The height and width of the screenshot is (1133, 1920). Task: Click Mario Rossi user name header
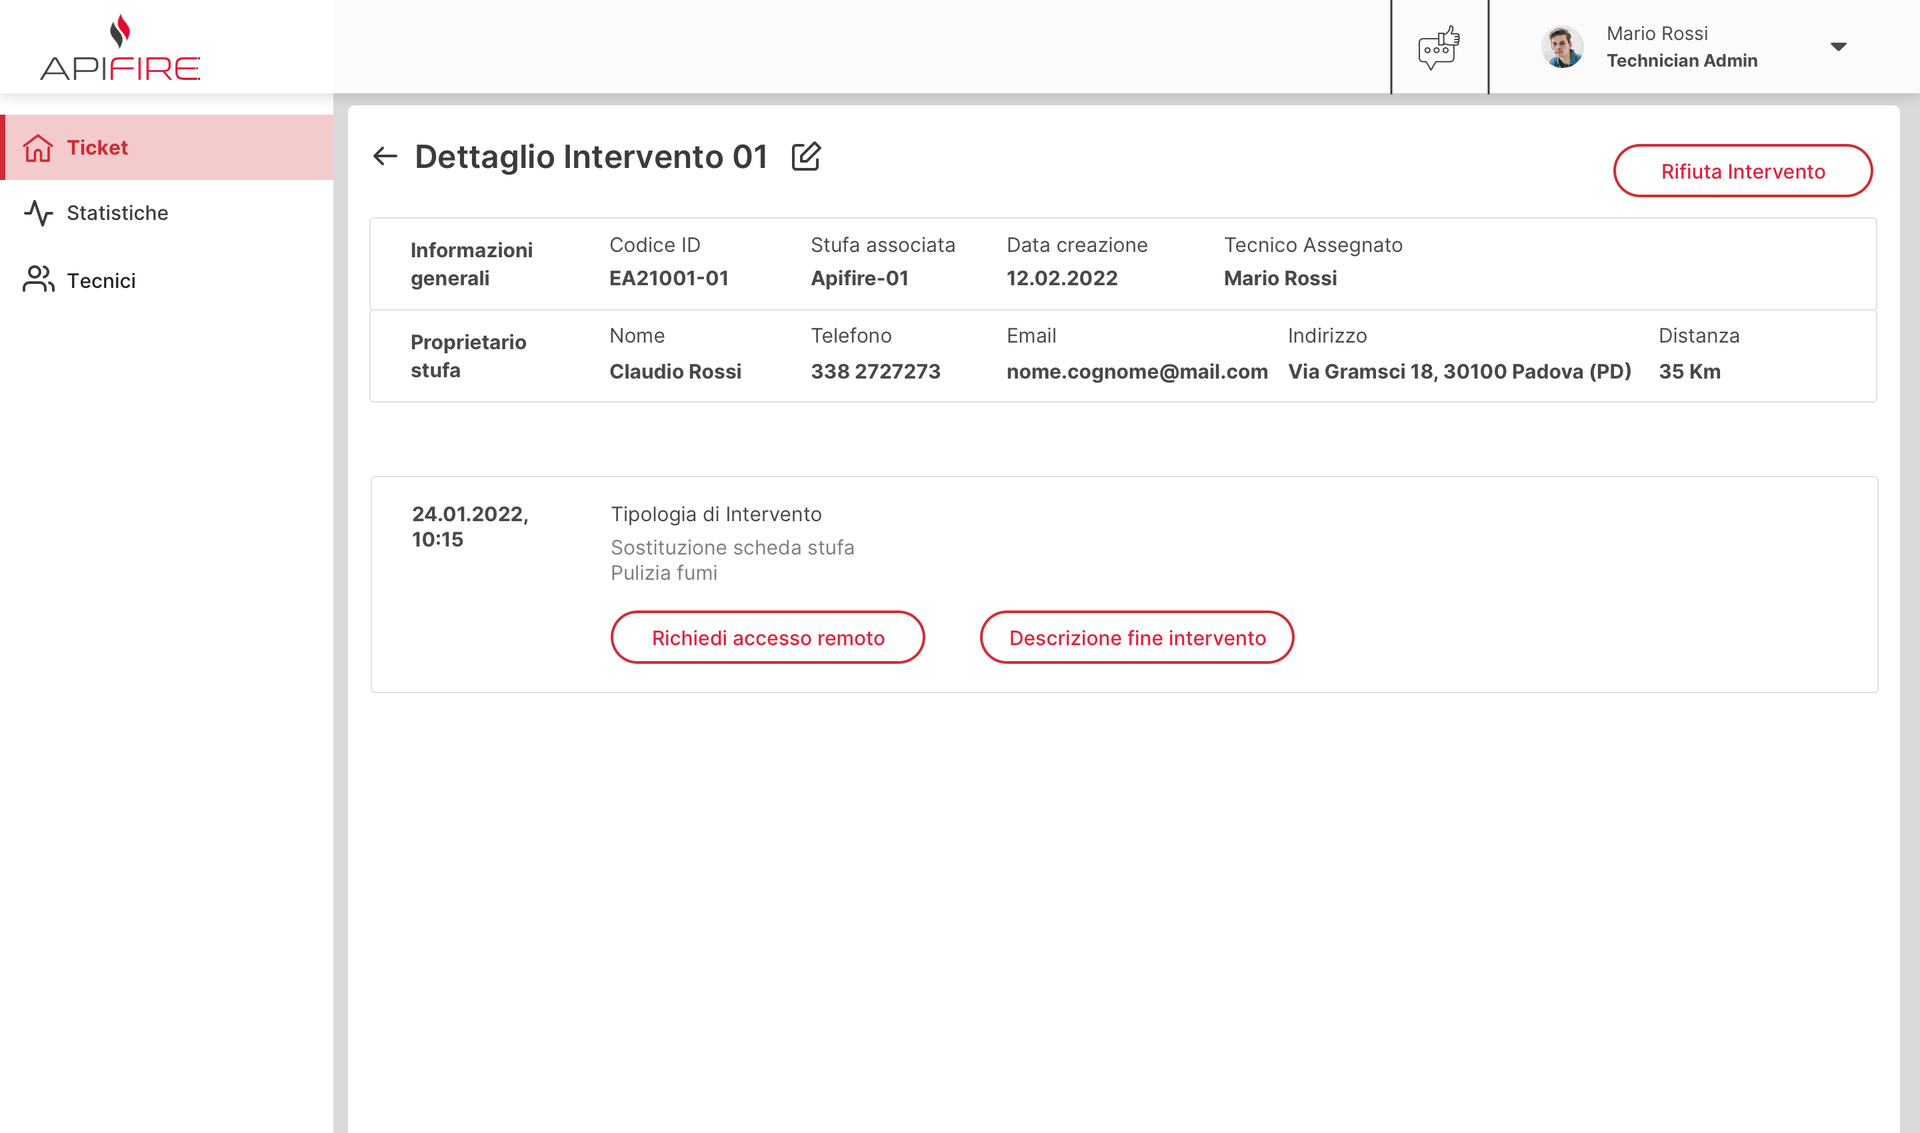(x=1657, y=34)
